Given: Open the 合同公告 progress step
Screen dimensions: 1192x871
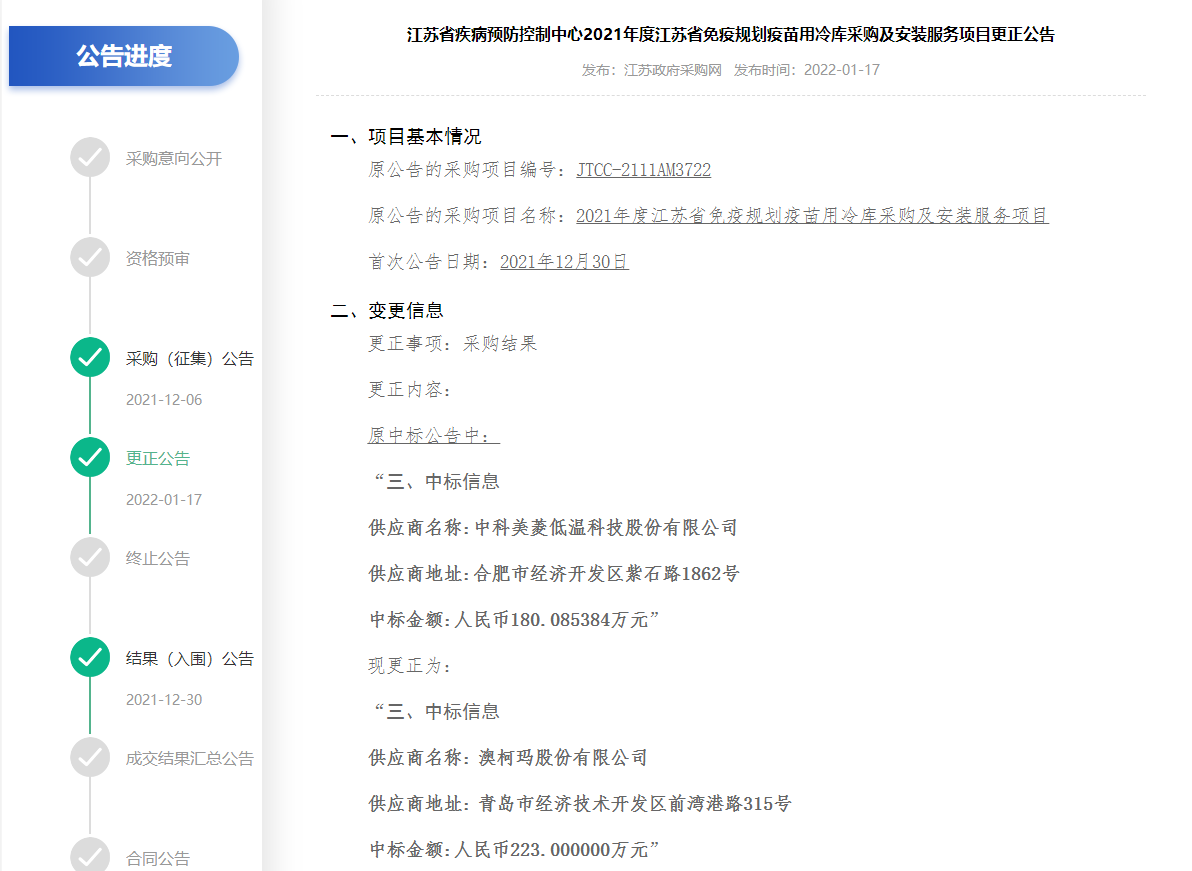Looking at the screenshot, I should [x=157, y=859].
